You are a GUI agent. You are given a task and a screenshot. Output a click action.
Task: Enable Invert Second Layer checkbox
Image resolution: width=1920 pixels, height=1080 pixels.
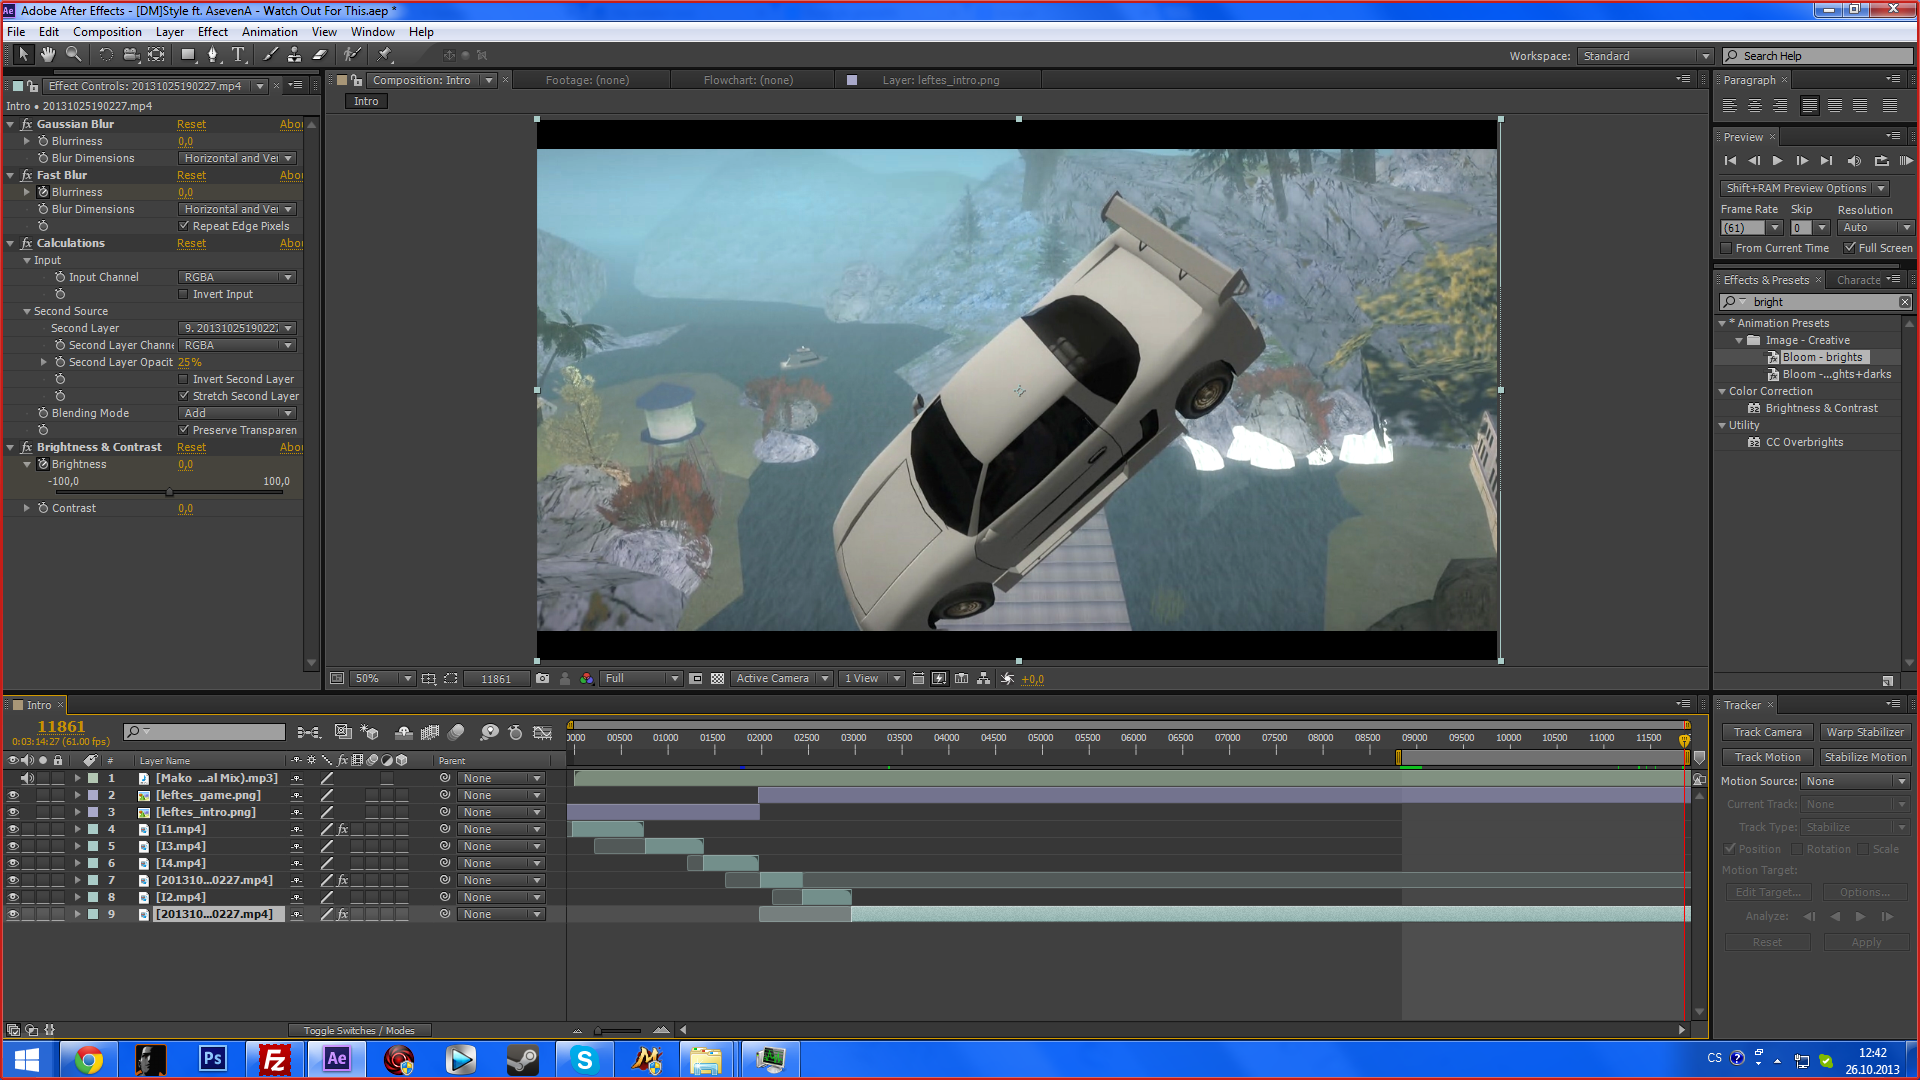pyautogui.click(x=184, y=379)
